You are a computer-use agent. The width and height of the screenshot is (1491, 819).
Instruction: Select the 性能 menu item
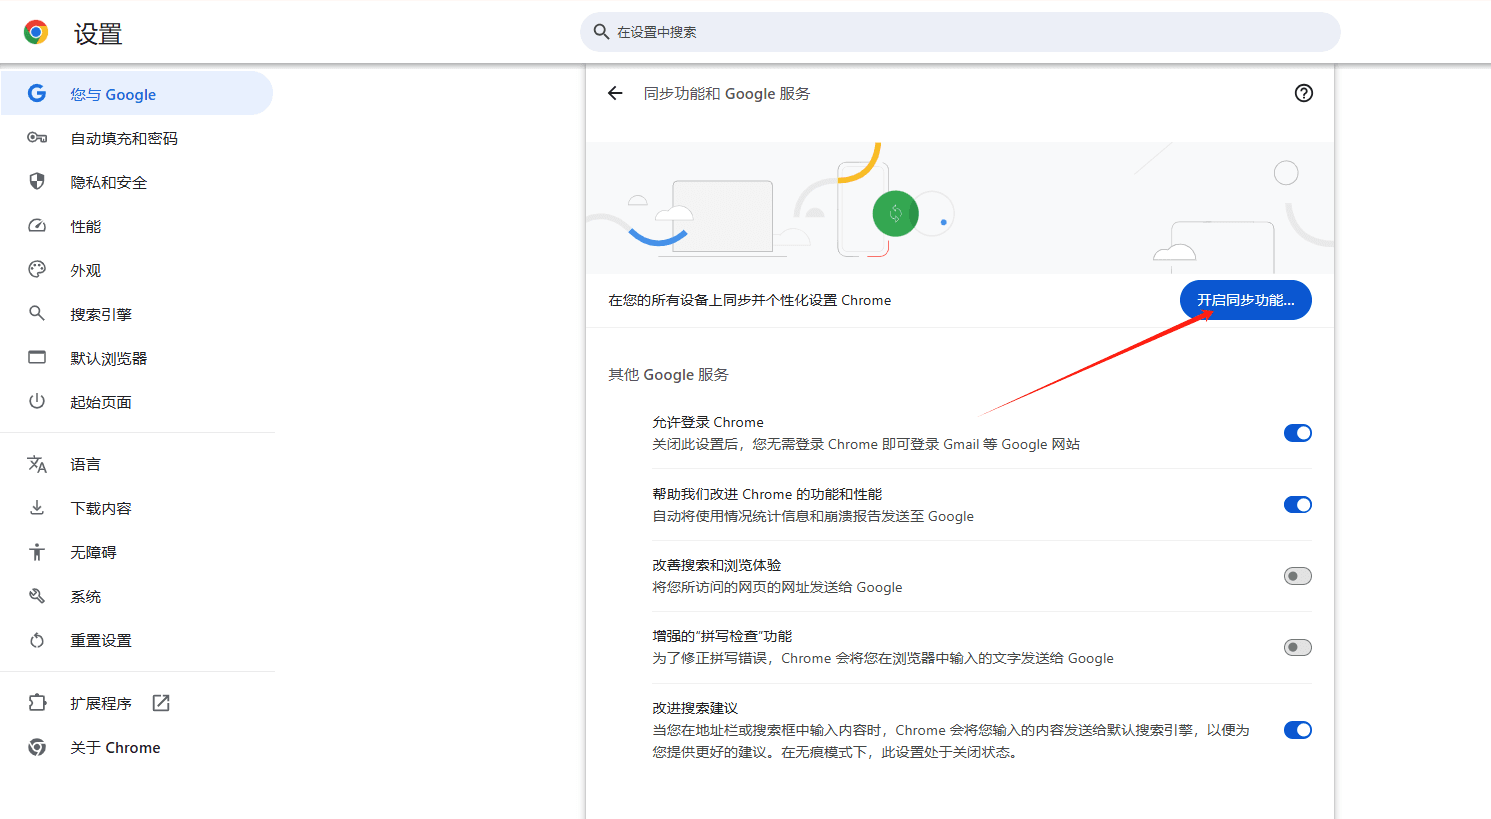pos(136,226)
